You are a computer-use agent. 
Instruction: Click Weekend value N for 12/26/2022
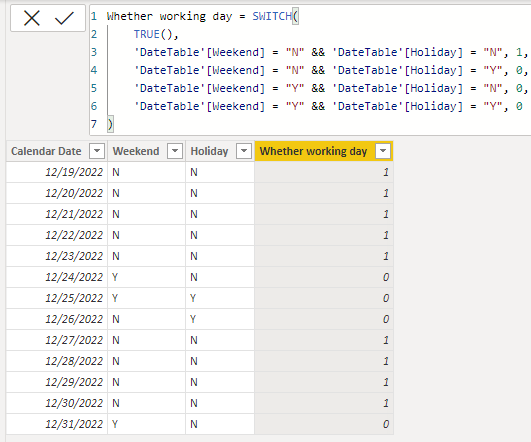pyautogui.click(x=146, y=319)
